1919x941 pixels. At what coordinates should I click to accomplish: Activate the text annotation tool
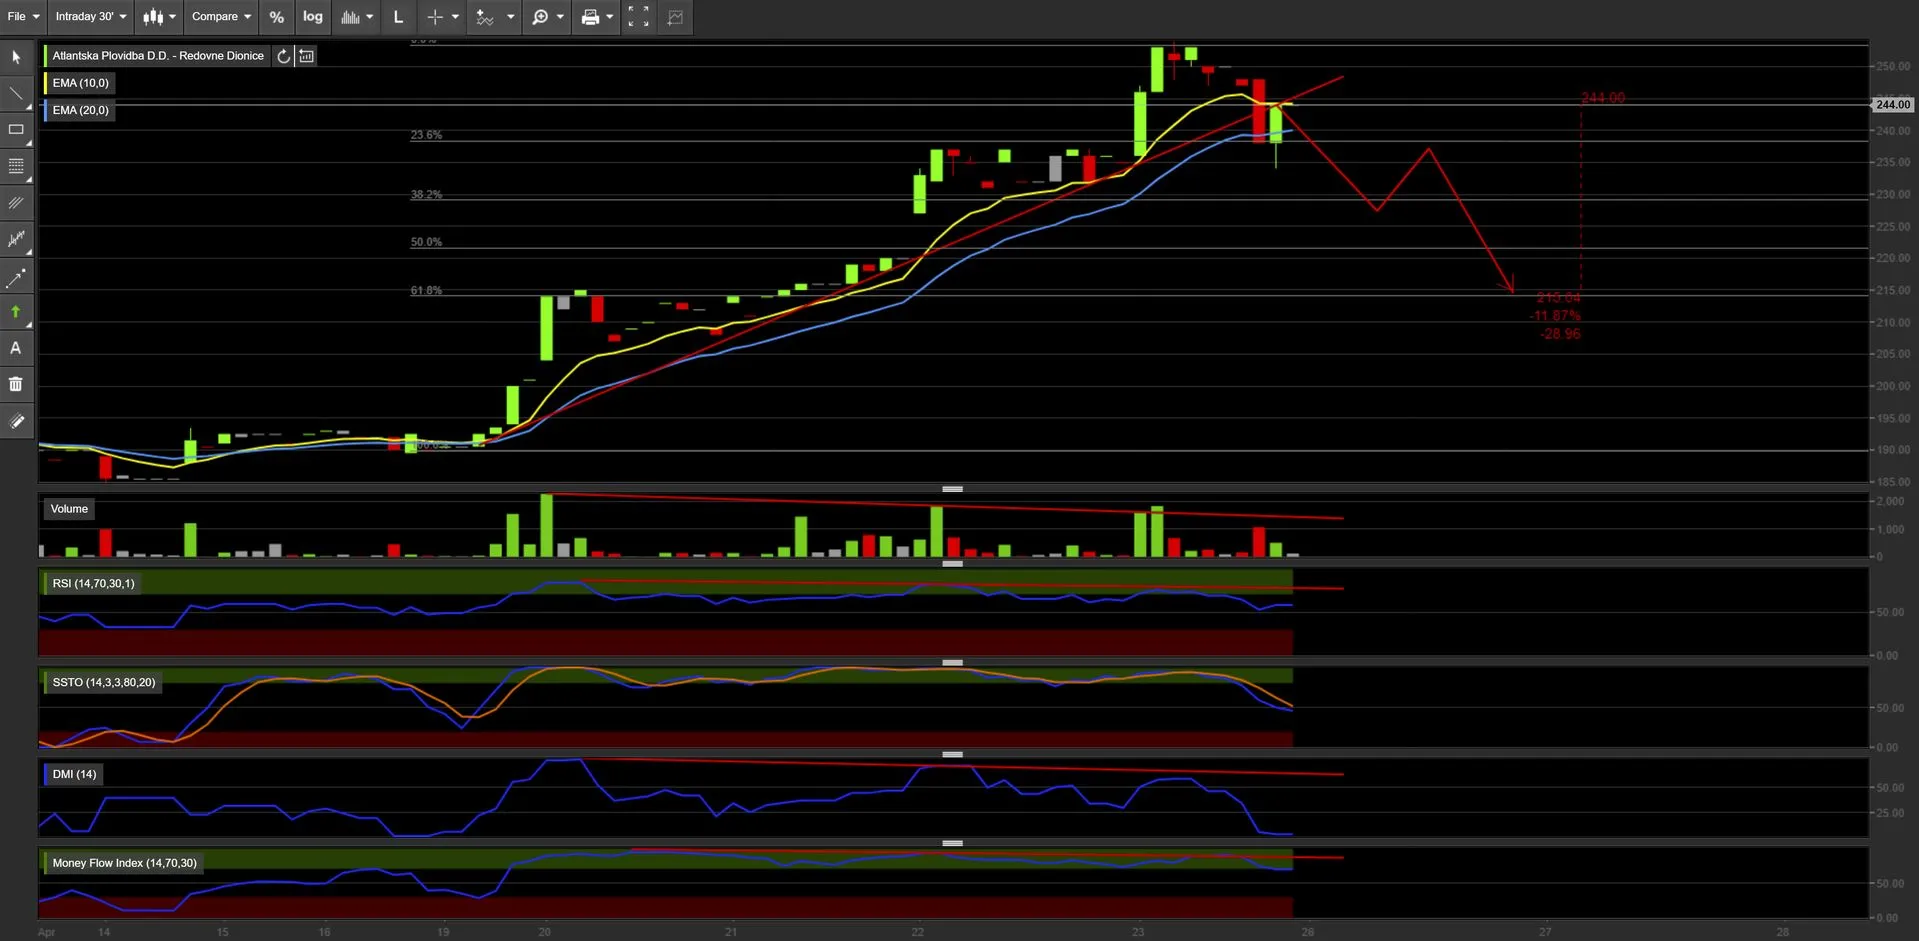[16, 348]
